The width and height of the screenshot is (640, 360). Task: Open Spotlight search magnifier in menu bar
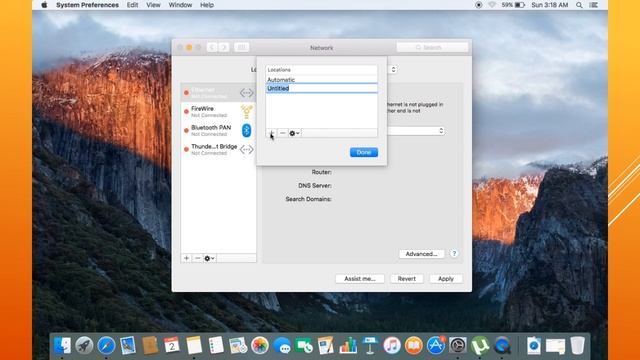579,5
